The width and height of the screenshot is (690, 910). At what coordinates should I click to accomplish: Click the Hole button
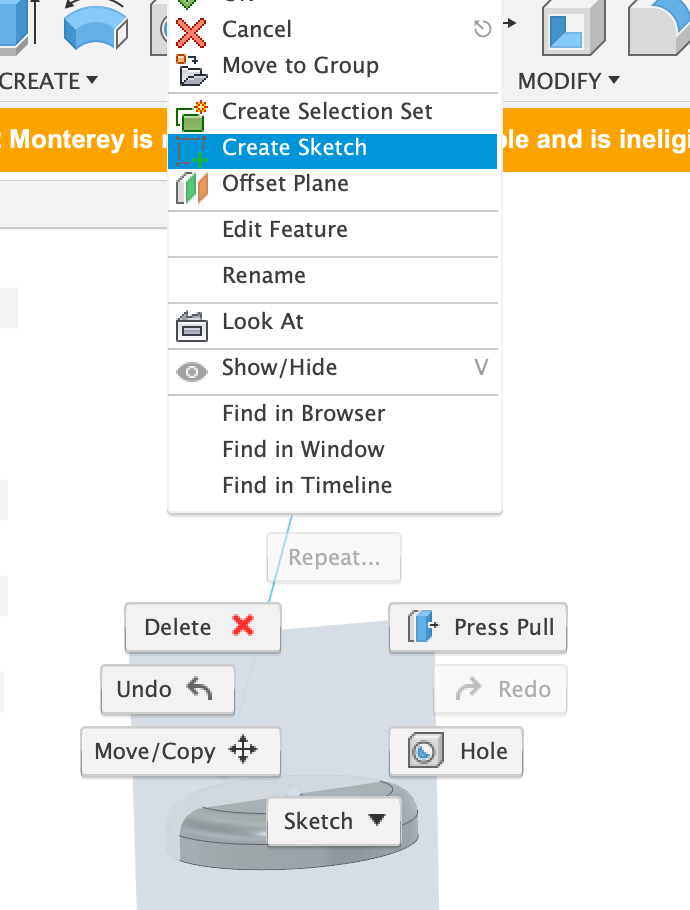click(x=456, y=752)
